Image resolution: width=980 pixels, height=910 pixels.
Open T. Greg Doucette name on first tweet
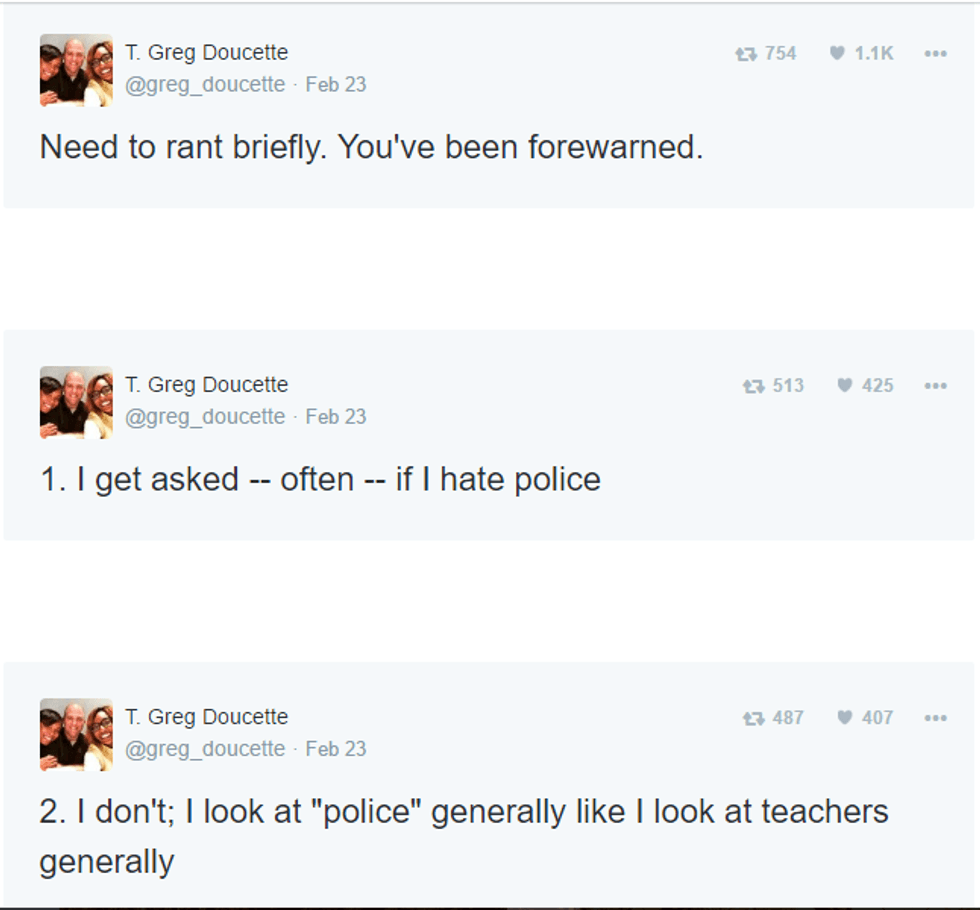[x=206, y=52]
